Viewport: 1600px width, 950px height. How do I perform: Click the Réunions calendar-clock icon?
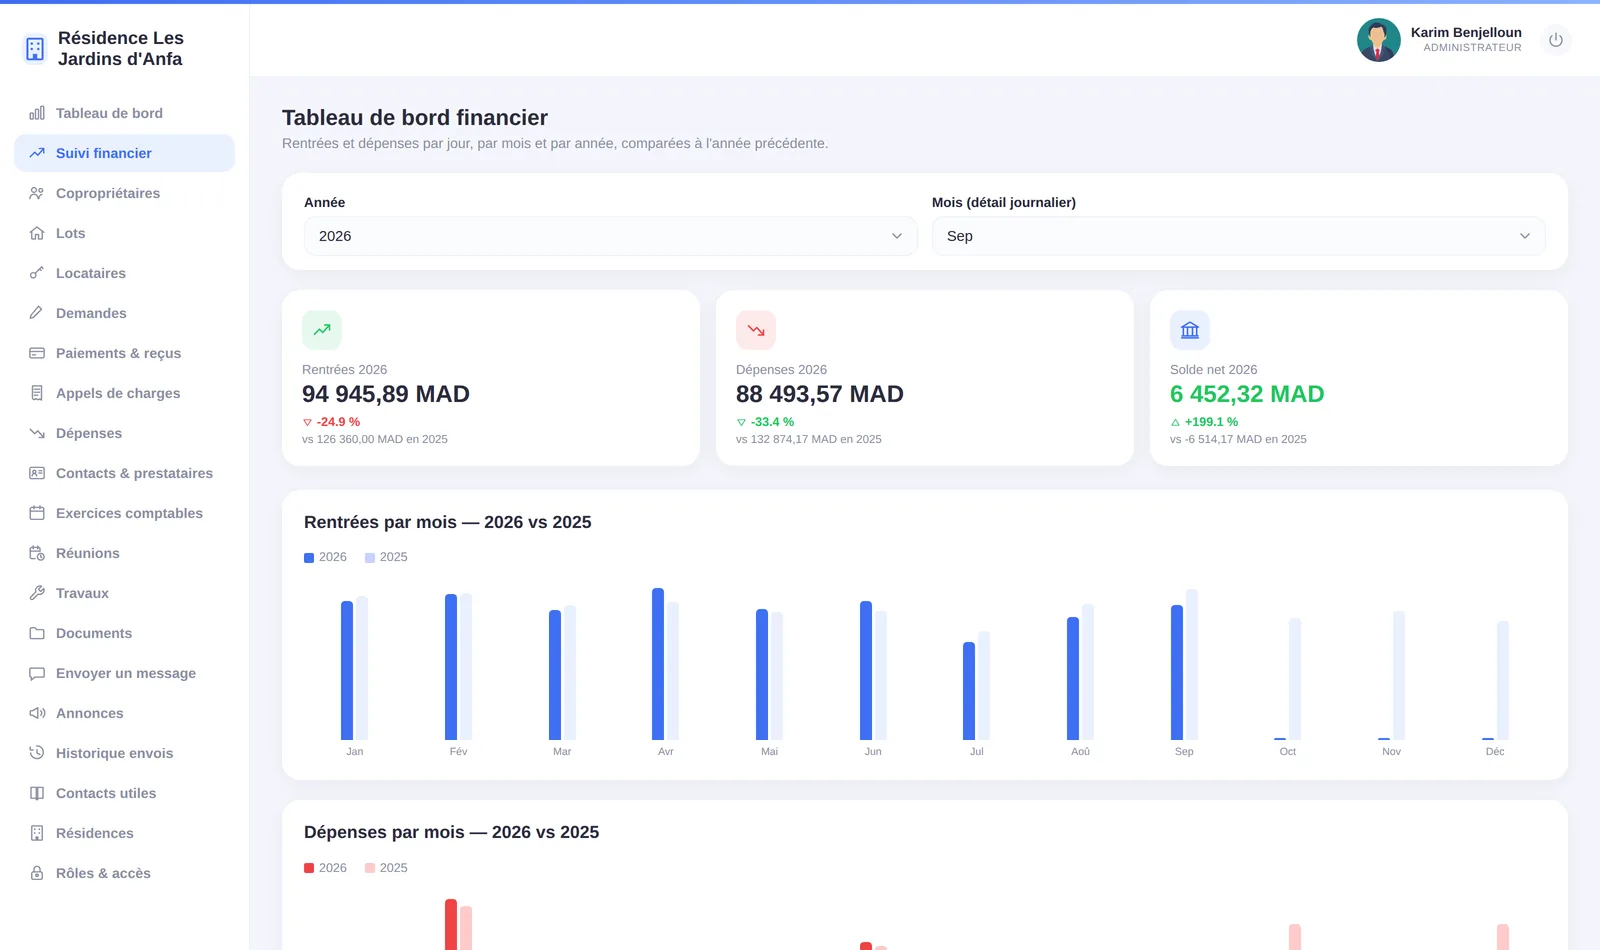tap(37, 553)
